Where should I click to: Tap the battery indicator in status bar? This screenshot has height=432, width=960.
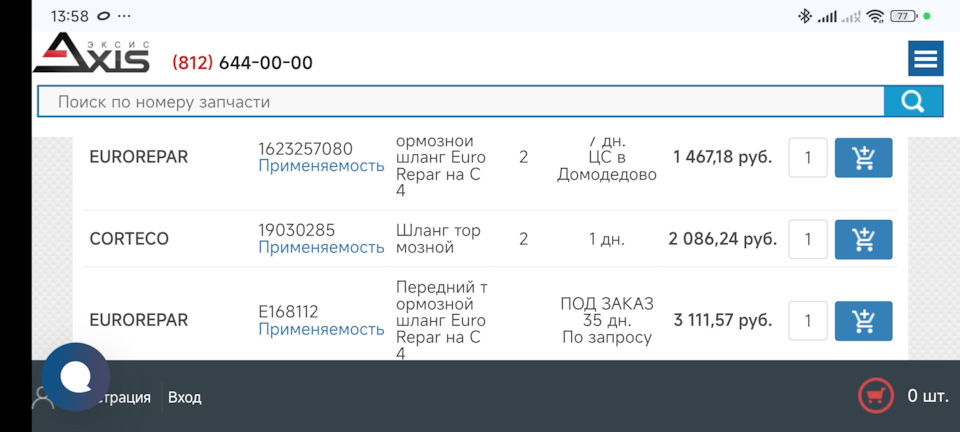tap(904, 17)
